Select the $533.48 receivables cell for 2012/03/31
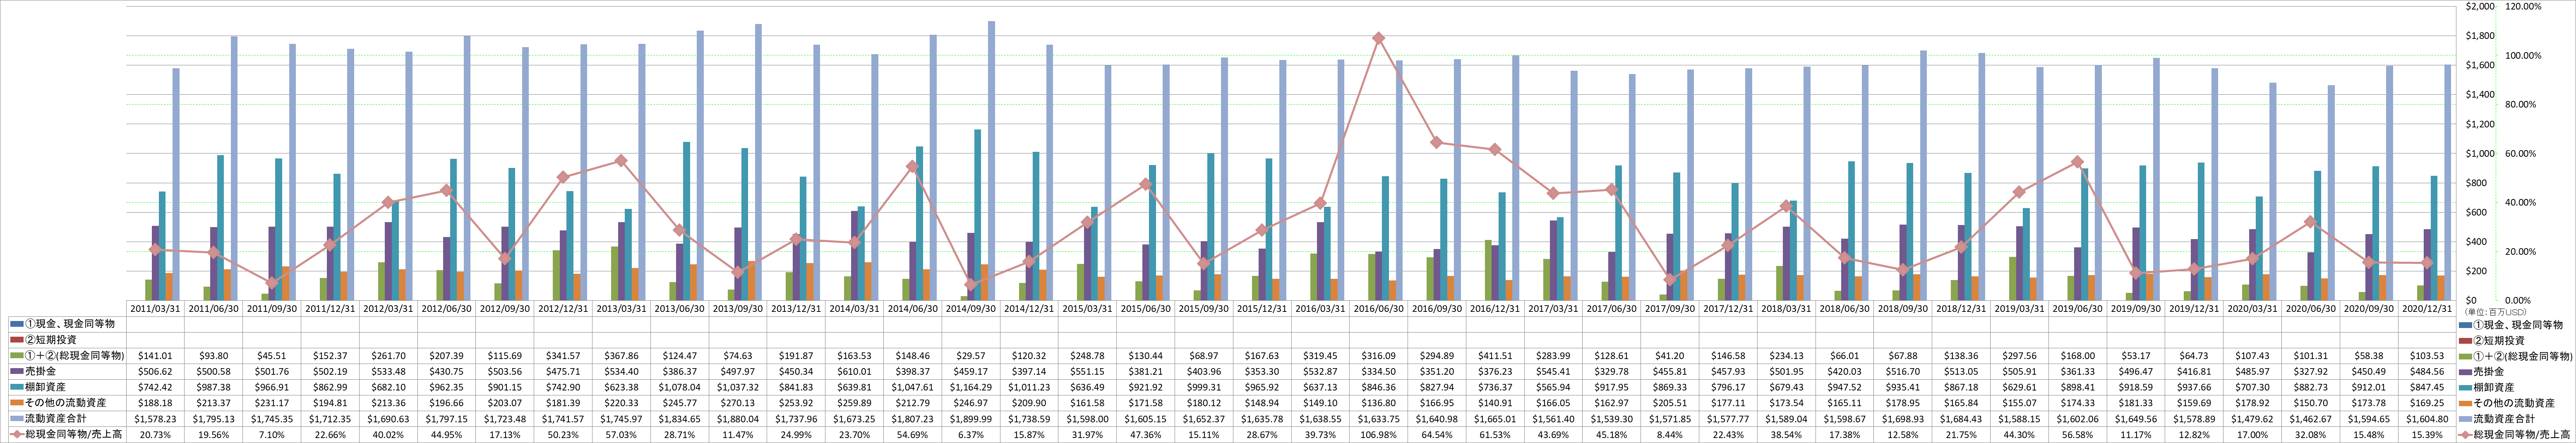Viewport: 2576px width, 443px height. pyautogui.click(x=388, y=371)
